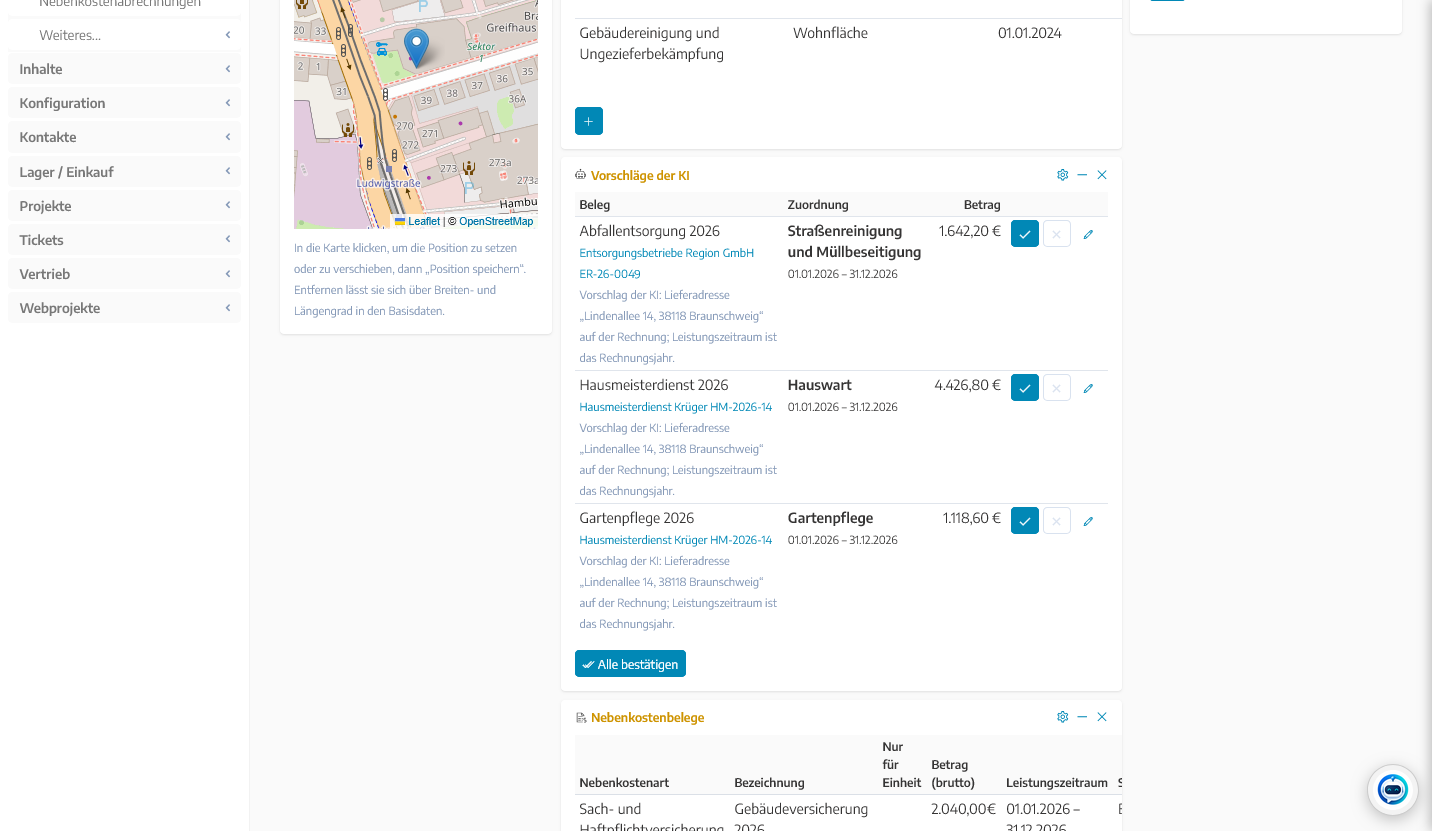The image size is (1432, 831).
Task: Close the Vorschläge der KI panel
Action: pos(1102,175)
